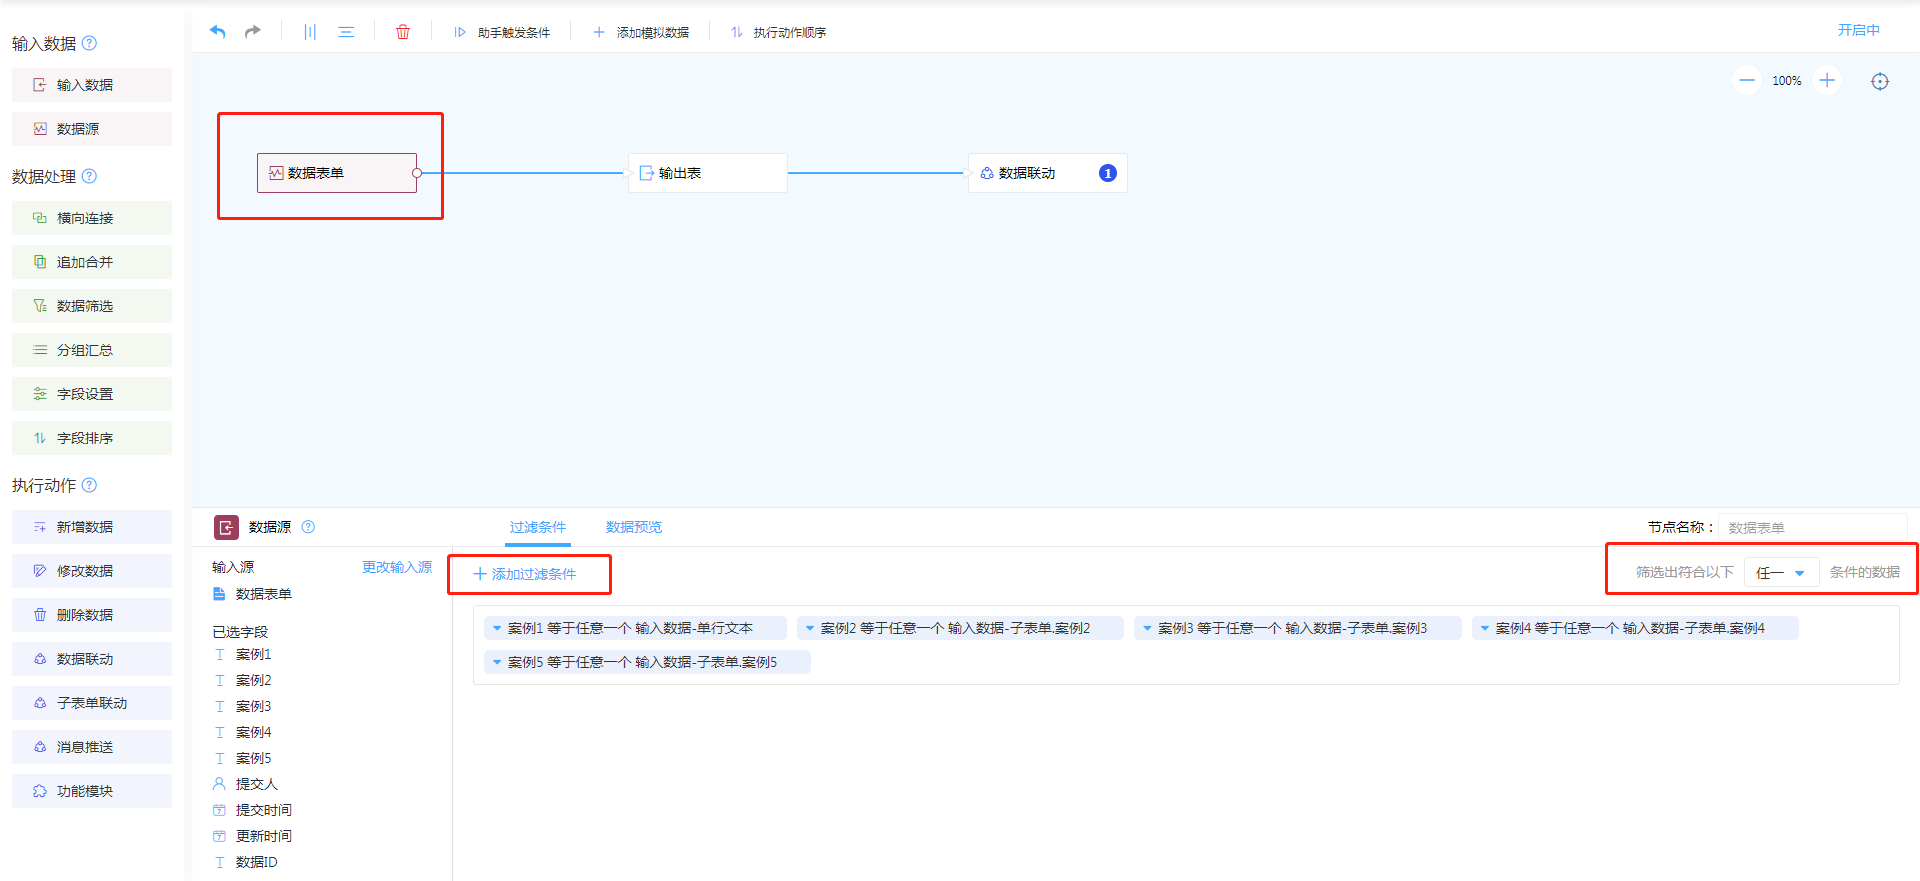This screenshot has height=881, width=1920.
Task: Switch to the 数据预览 tab
Action: tap(633, 527)
